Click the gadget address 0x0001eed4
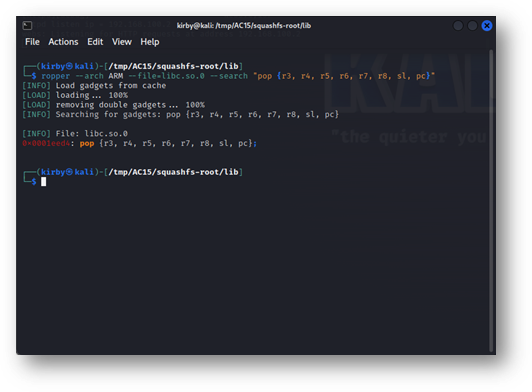This screenshot has height=392, width=532. 46,144
